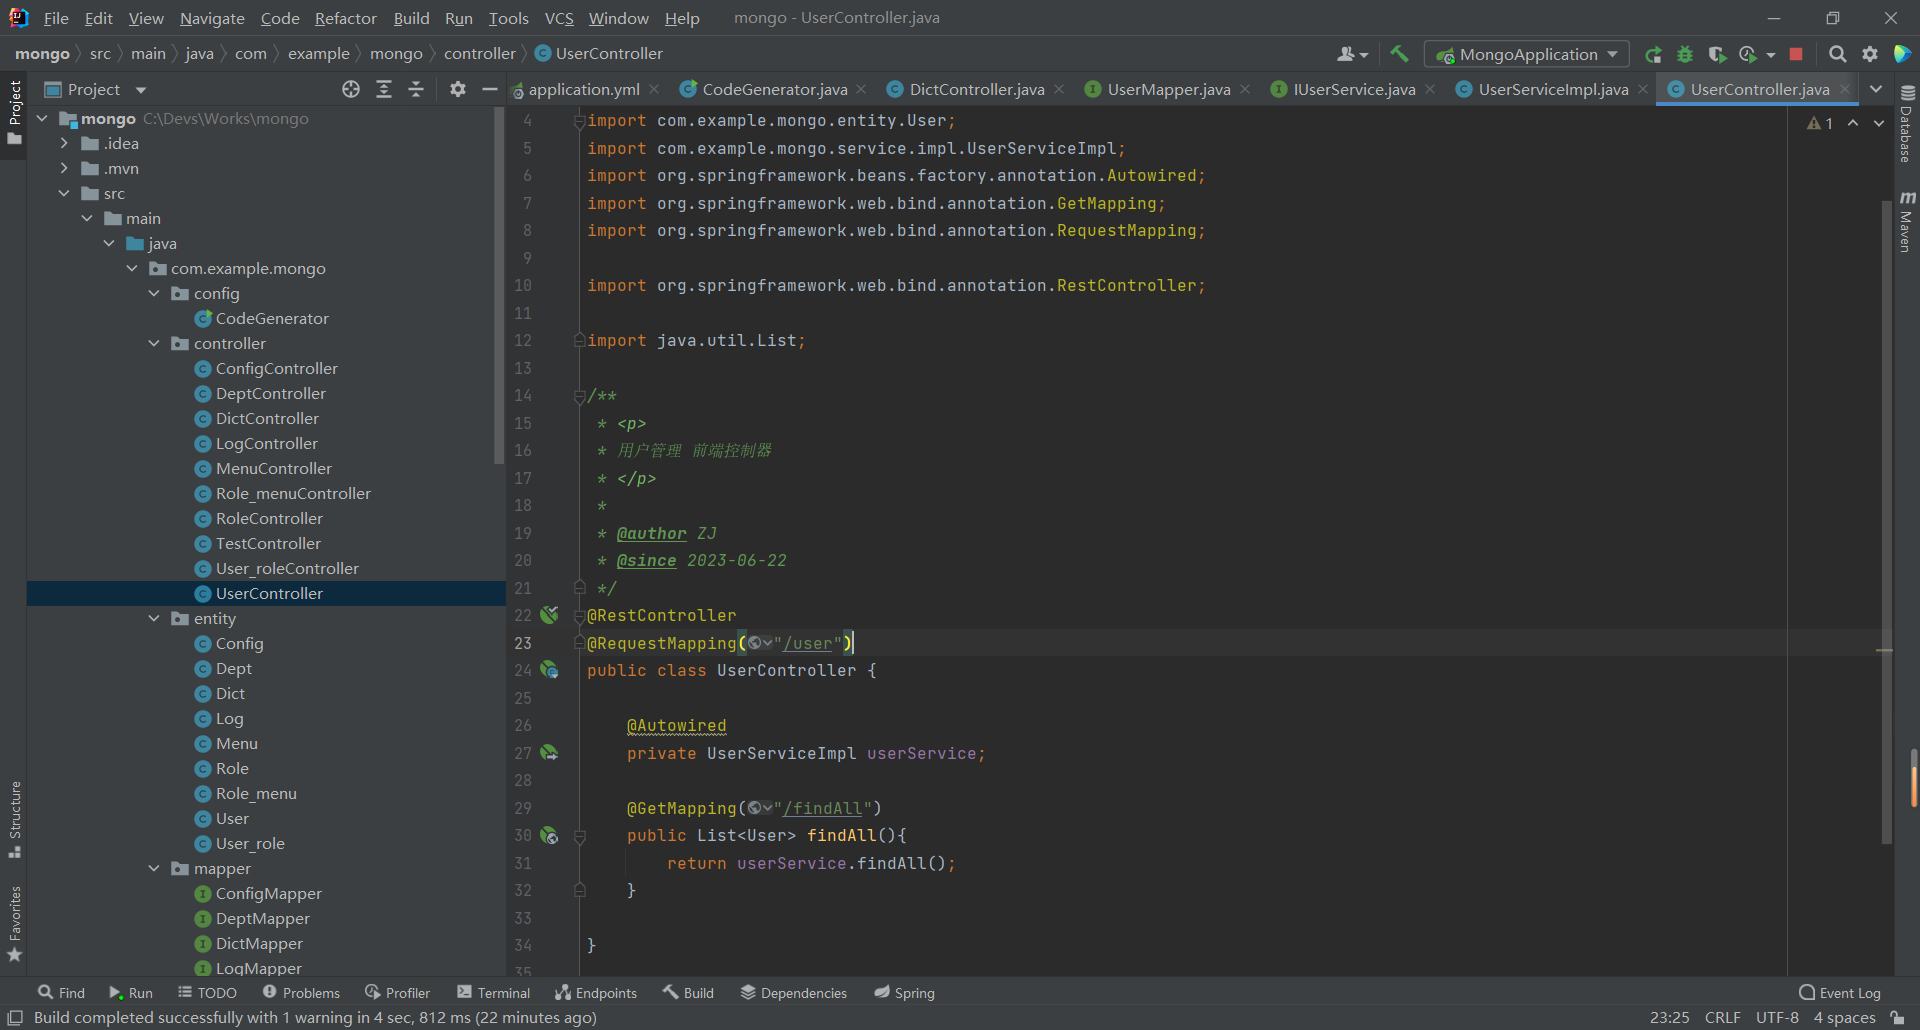Fold the findAll method at line 30
Viewport: 1920px width, 1030px height.
pyautogui.click(x=579, y=836)
